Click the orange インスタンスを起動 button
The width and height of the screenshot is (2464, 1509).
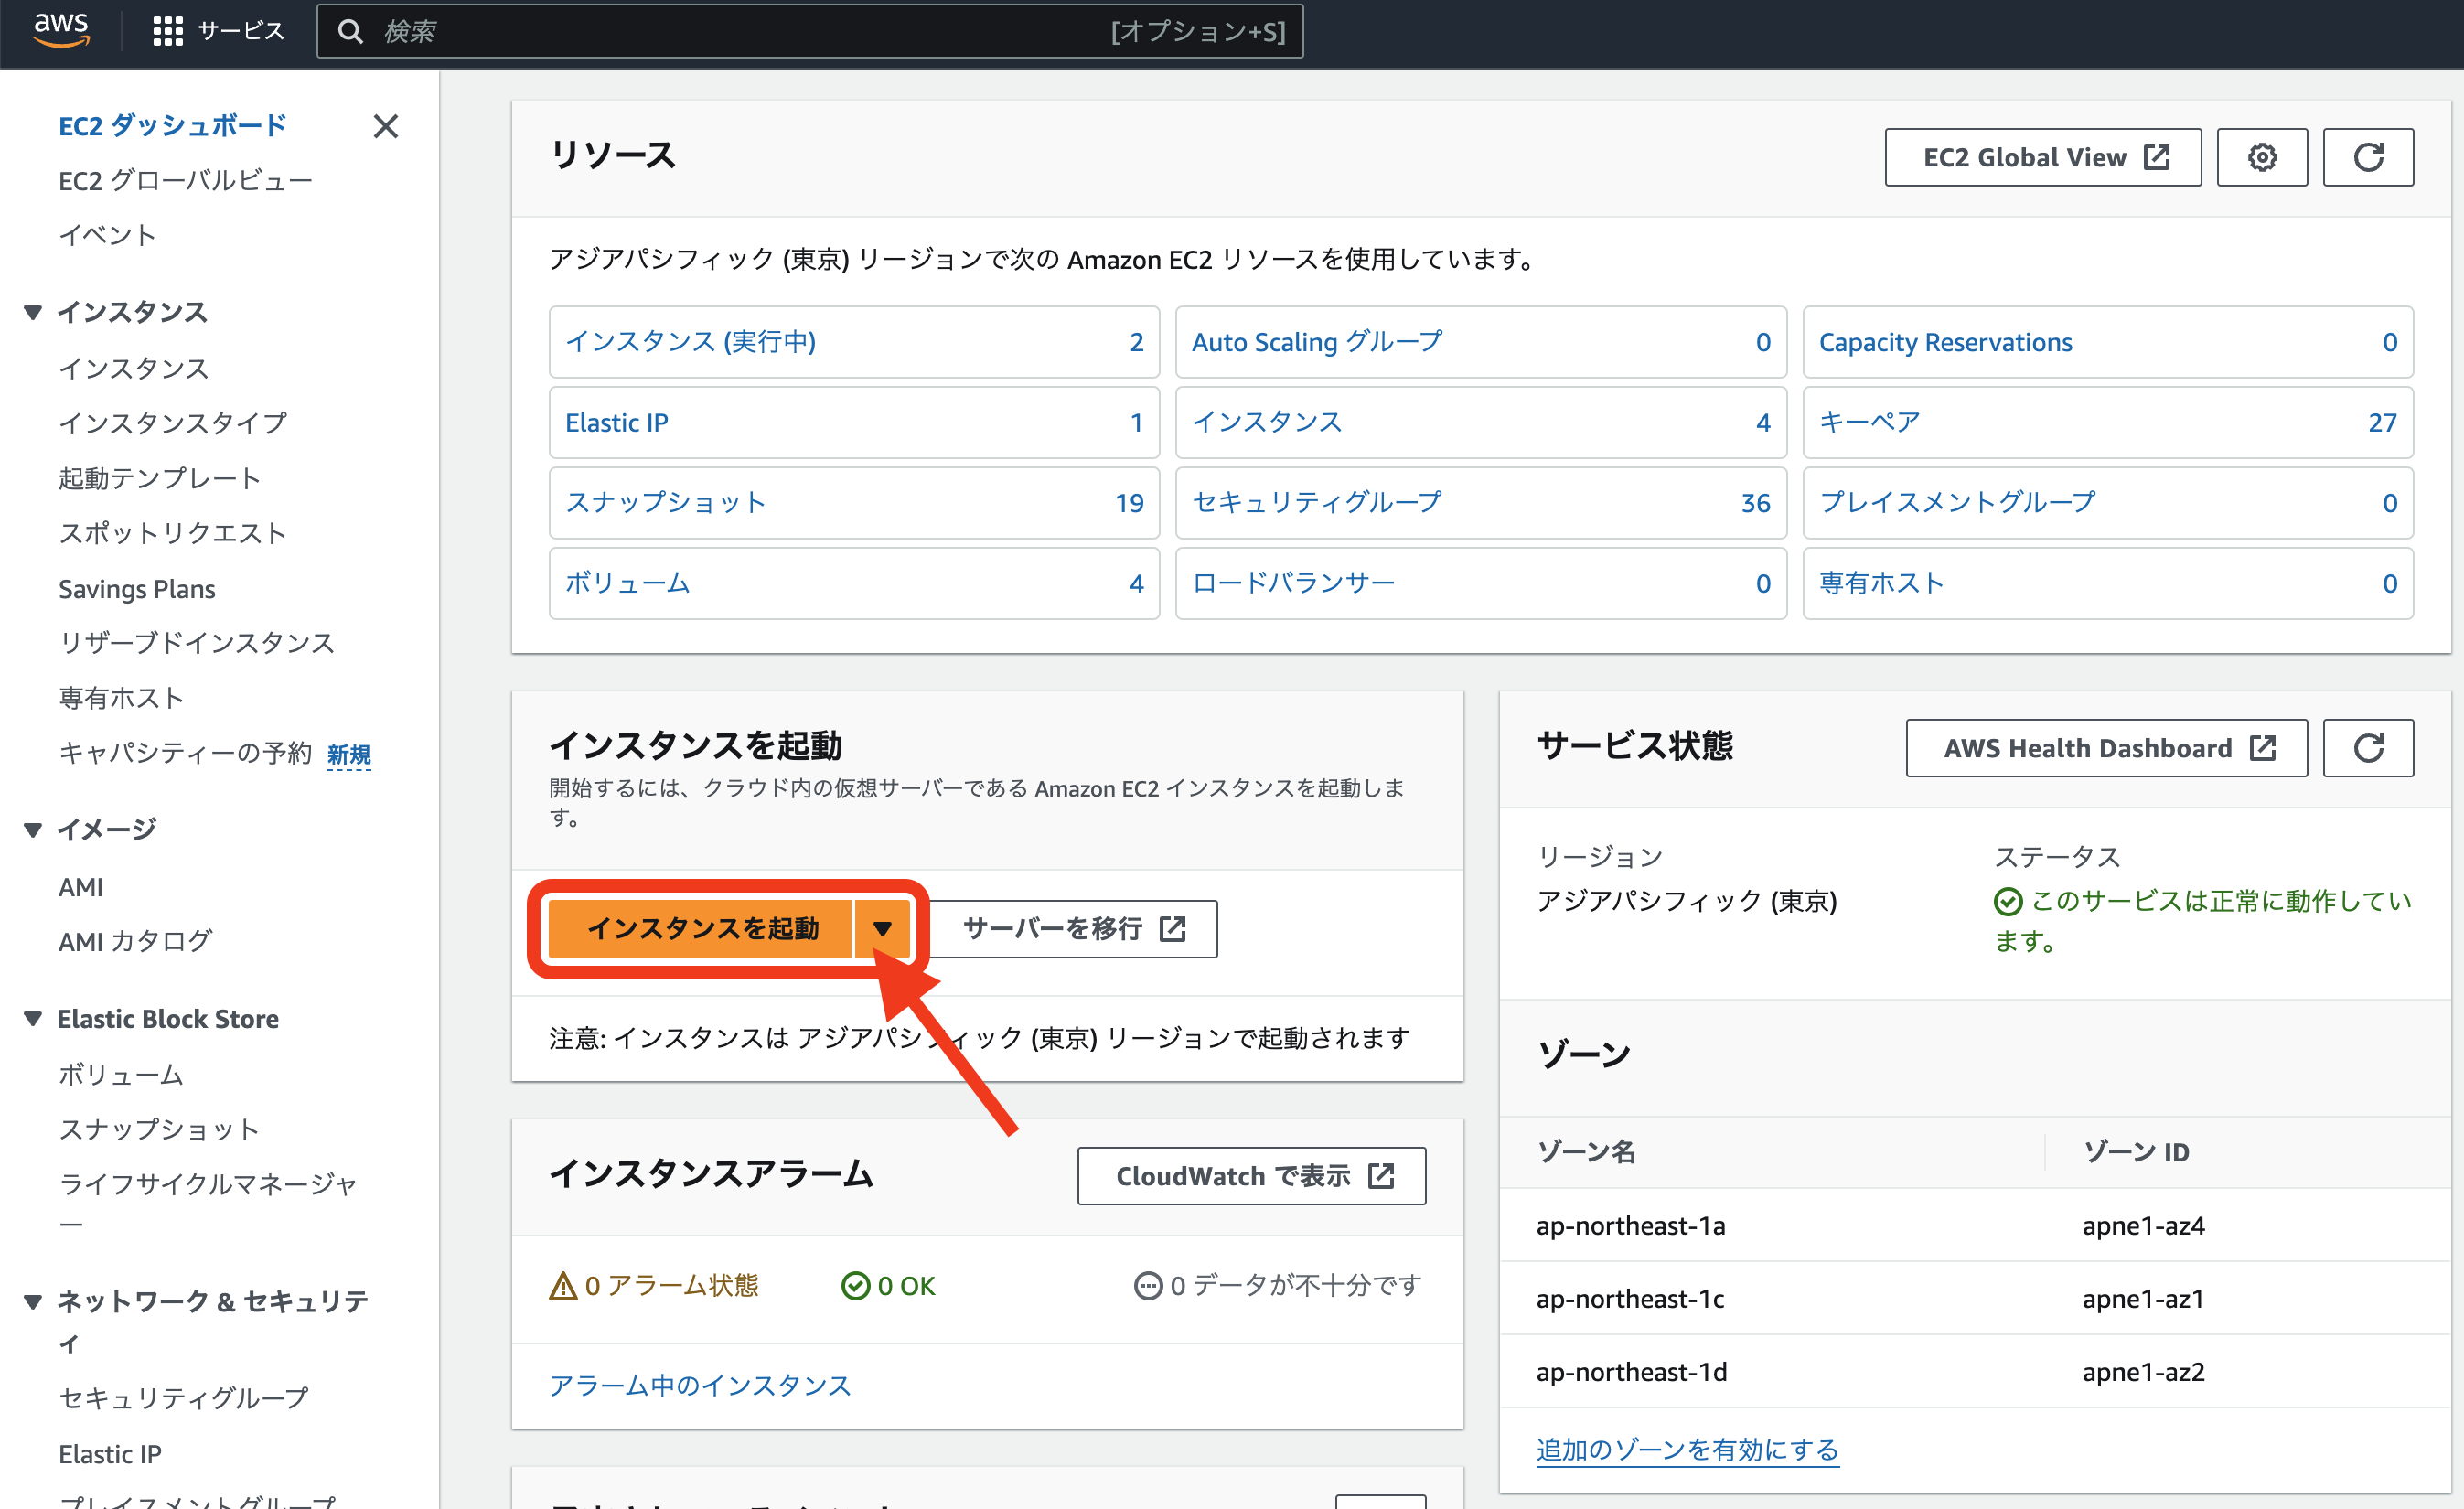[x=701, y=928]
